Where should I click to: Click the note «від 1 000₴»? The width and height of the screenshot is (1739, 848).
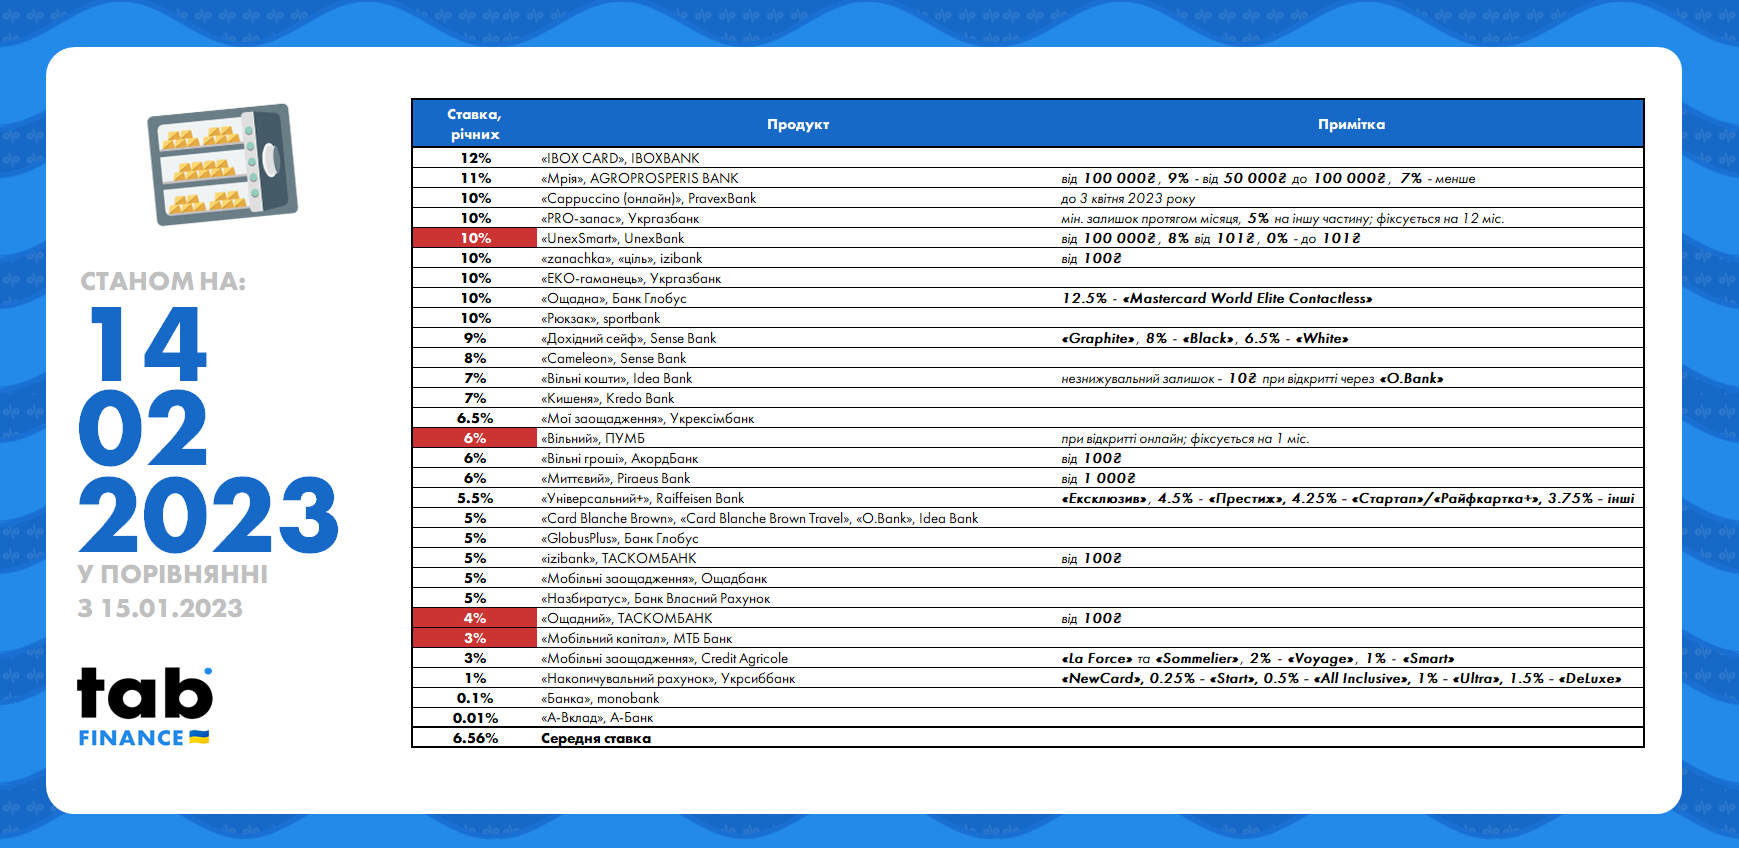1098,478
